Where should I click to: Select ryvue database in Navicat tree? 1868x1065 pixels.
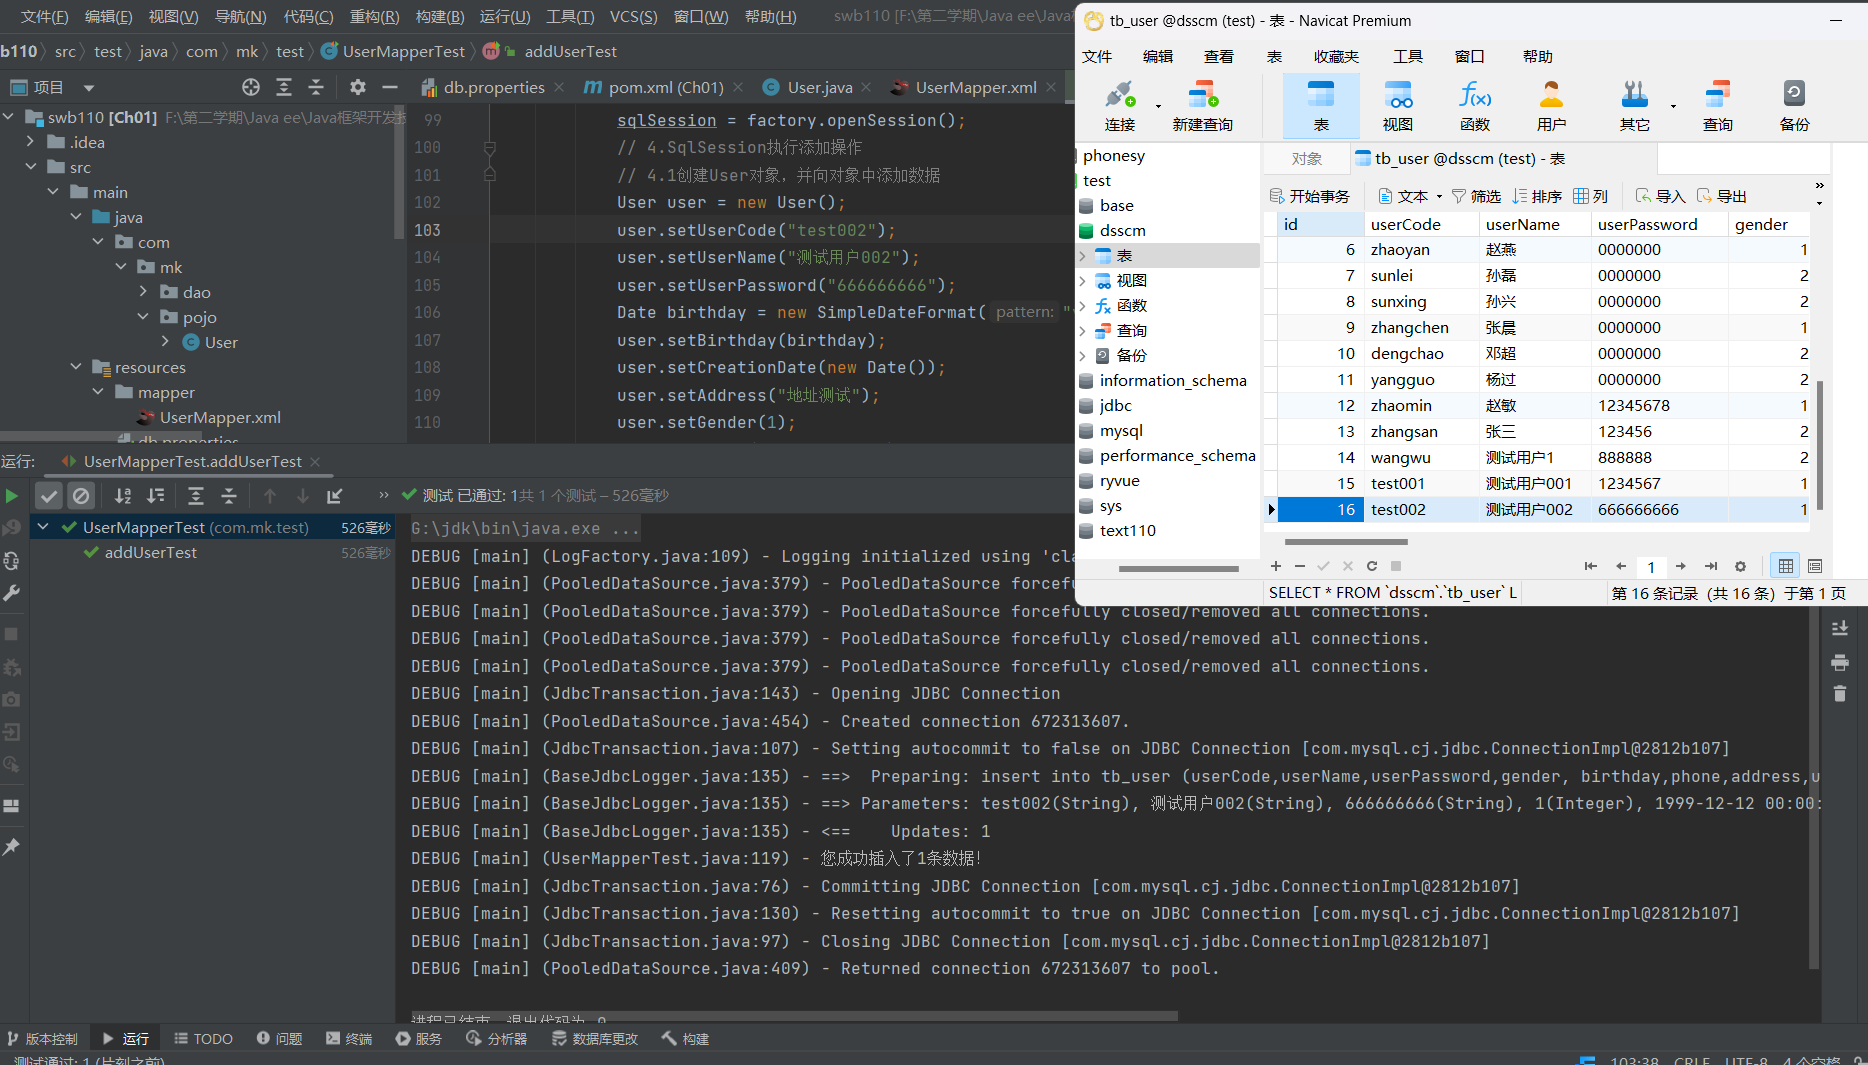(x=1119, y=480)
